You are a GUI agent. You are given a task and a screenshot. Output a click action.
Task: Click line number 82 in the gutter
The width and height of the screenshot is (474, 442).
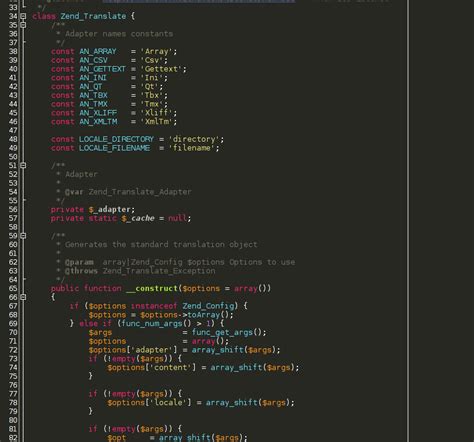[13, 438]
